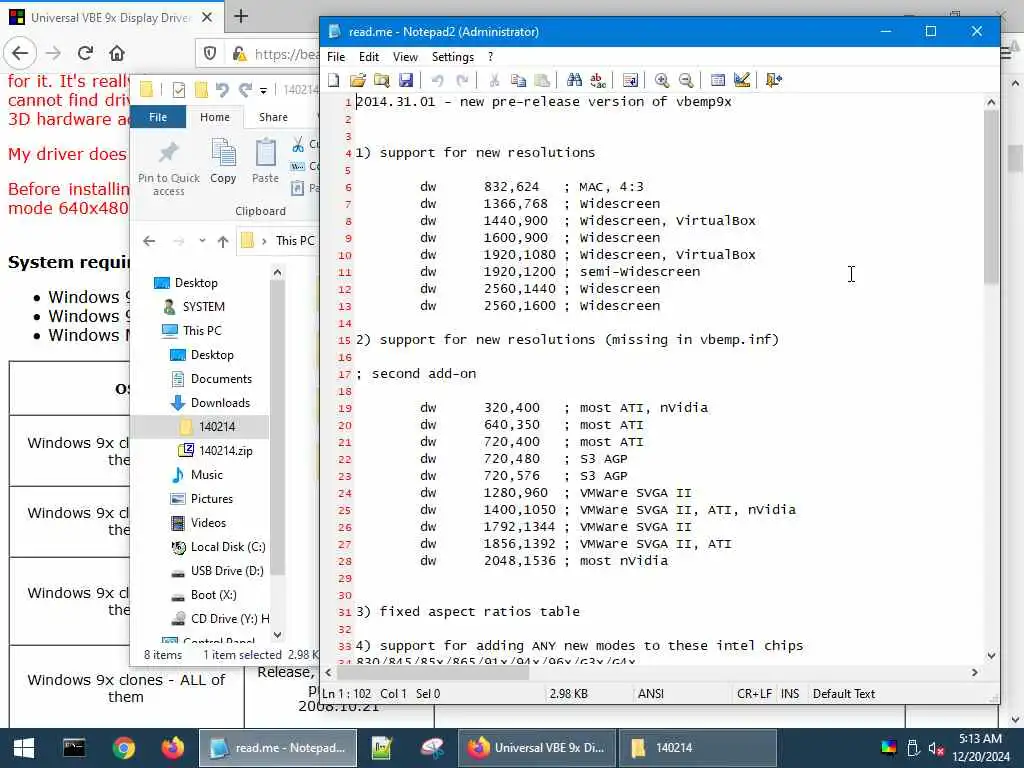Click the Customize schemes icon in Notepad2 toolbar
Screen dimensions: 1024x768
(742, 80)
